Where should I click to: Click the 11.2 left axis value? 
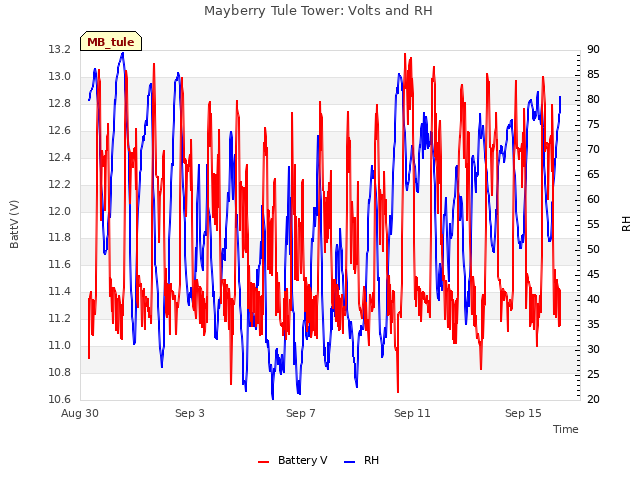(x=60, y=318)
